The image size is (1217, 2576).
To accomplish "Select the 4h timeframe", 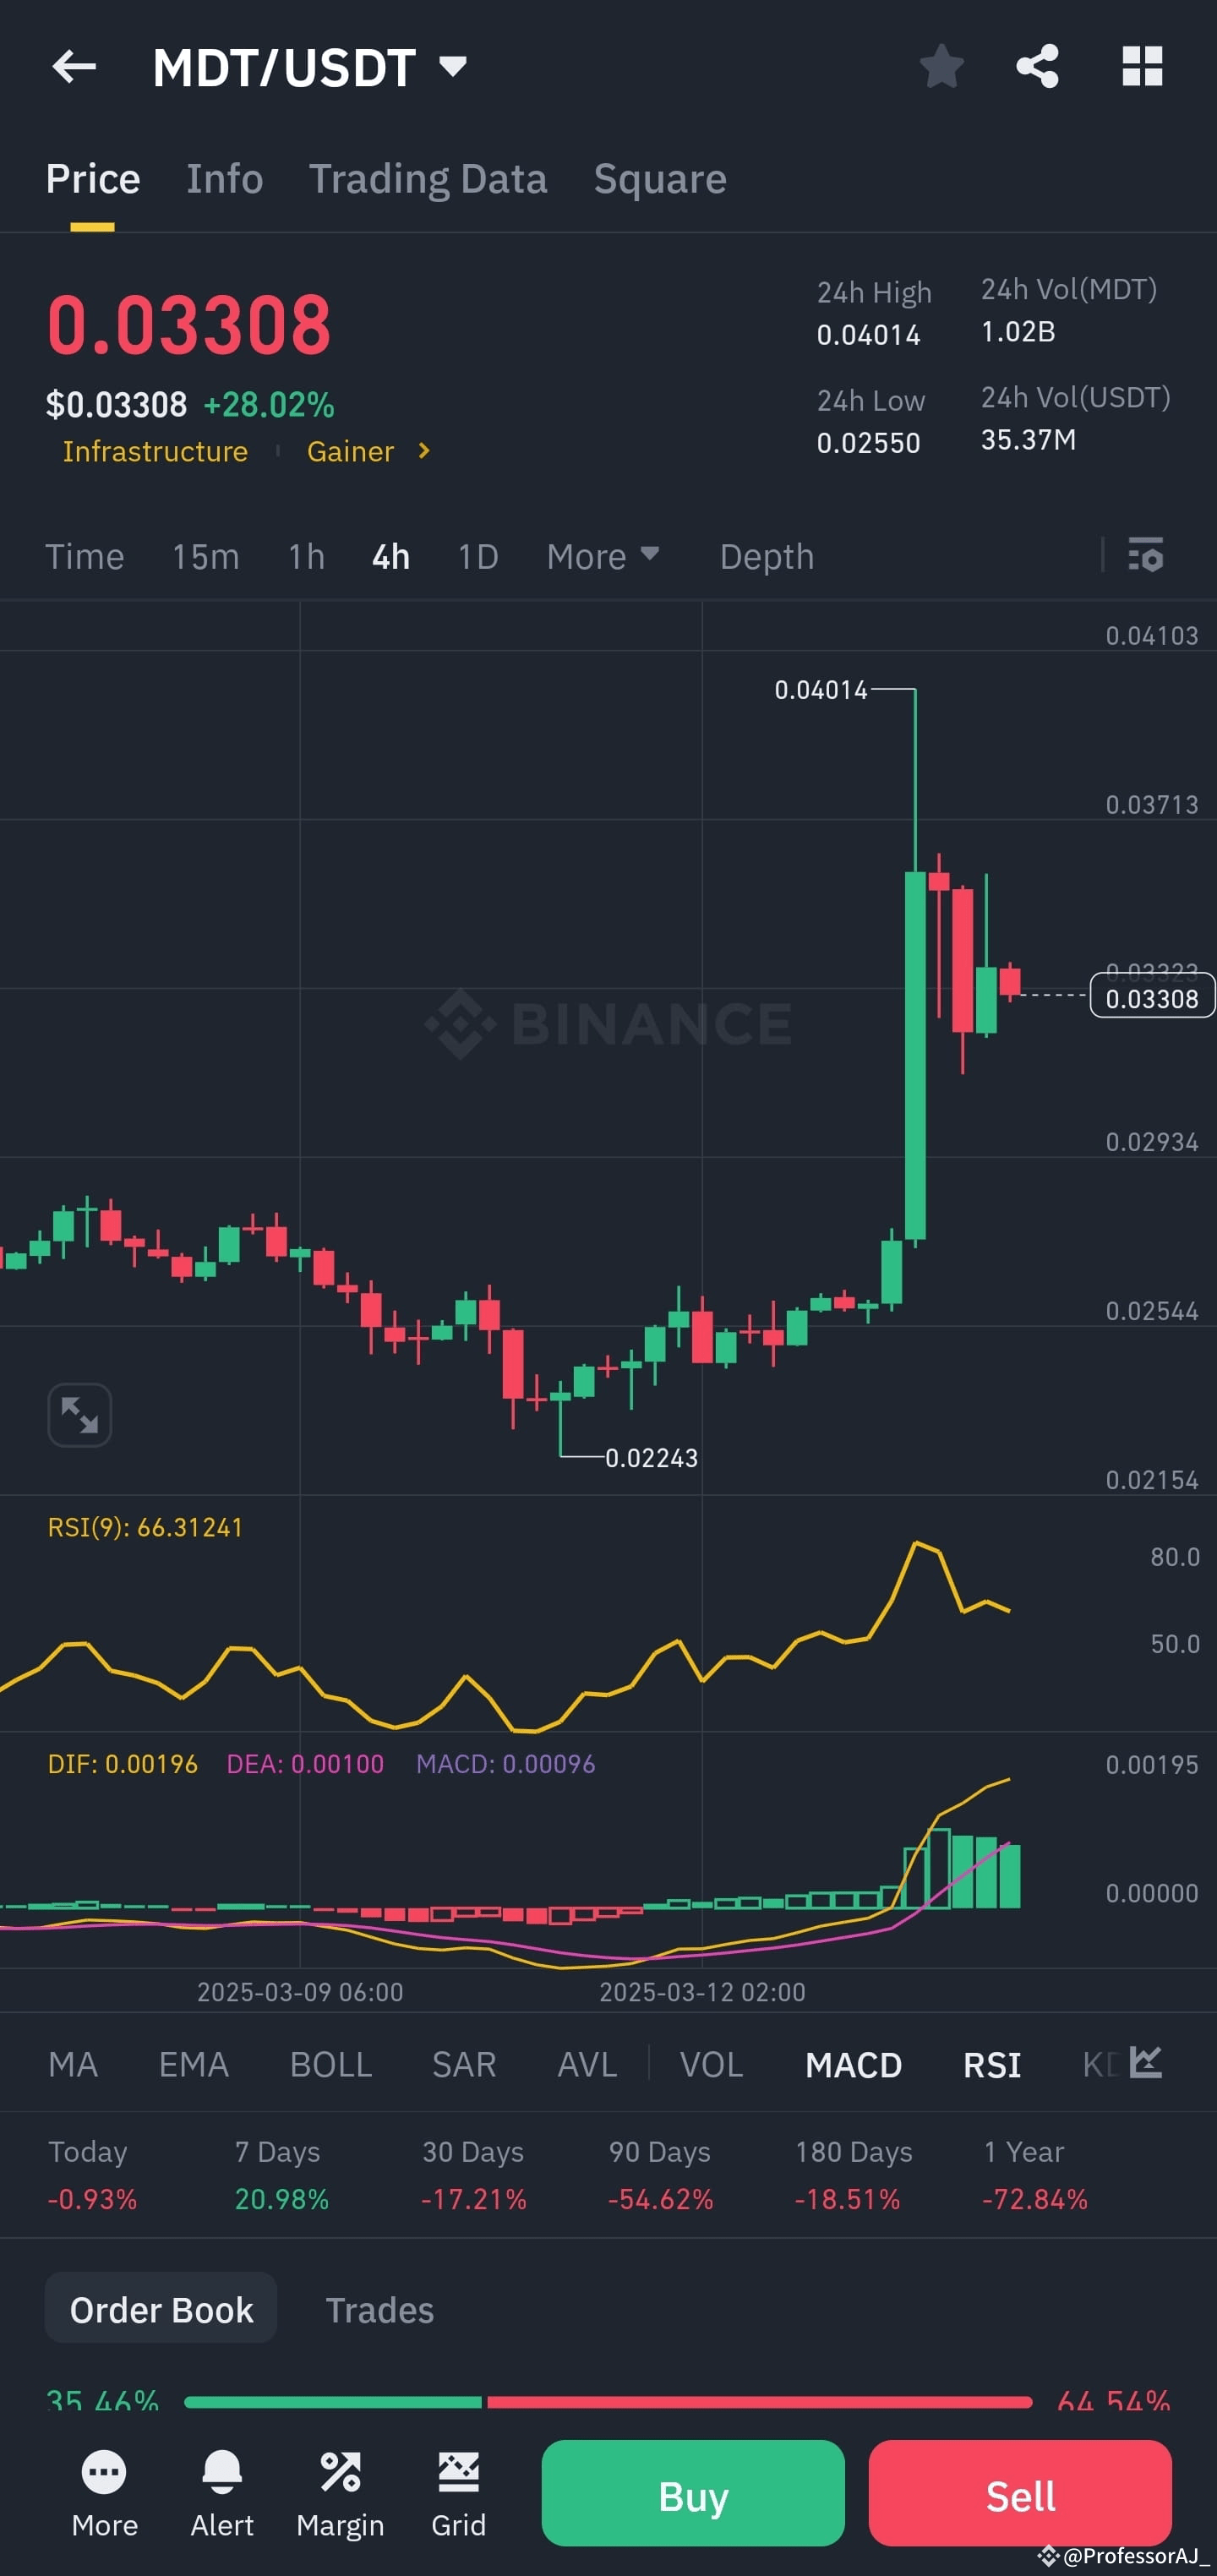I will coord(391,556).
